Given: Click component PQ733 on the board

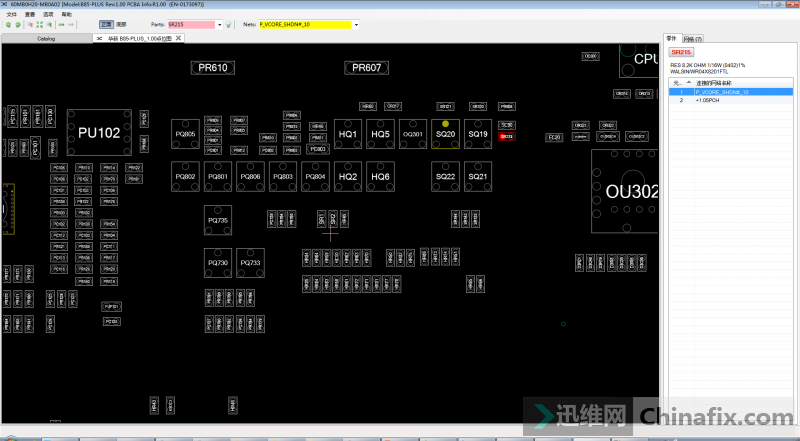Looking at the screenshot, I should 250,263.
